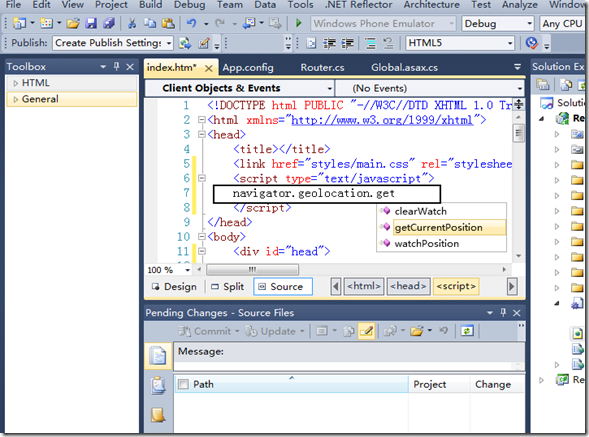Open the Architecture menu

432,5
